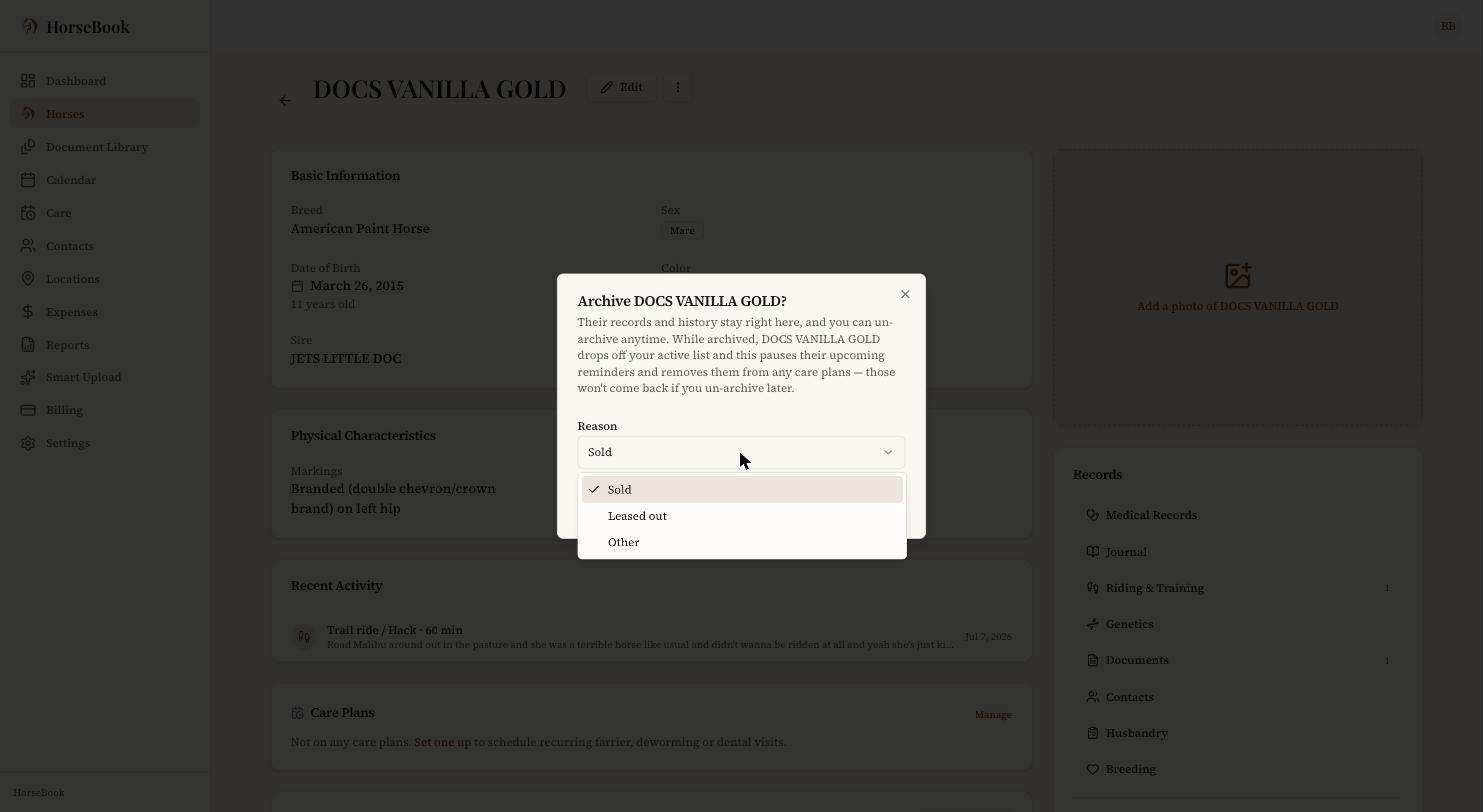Click the Care clock-calendar icon

tap(28, 213)
